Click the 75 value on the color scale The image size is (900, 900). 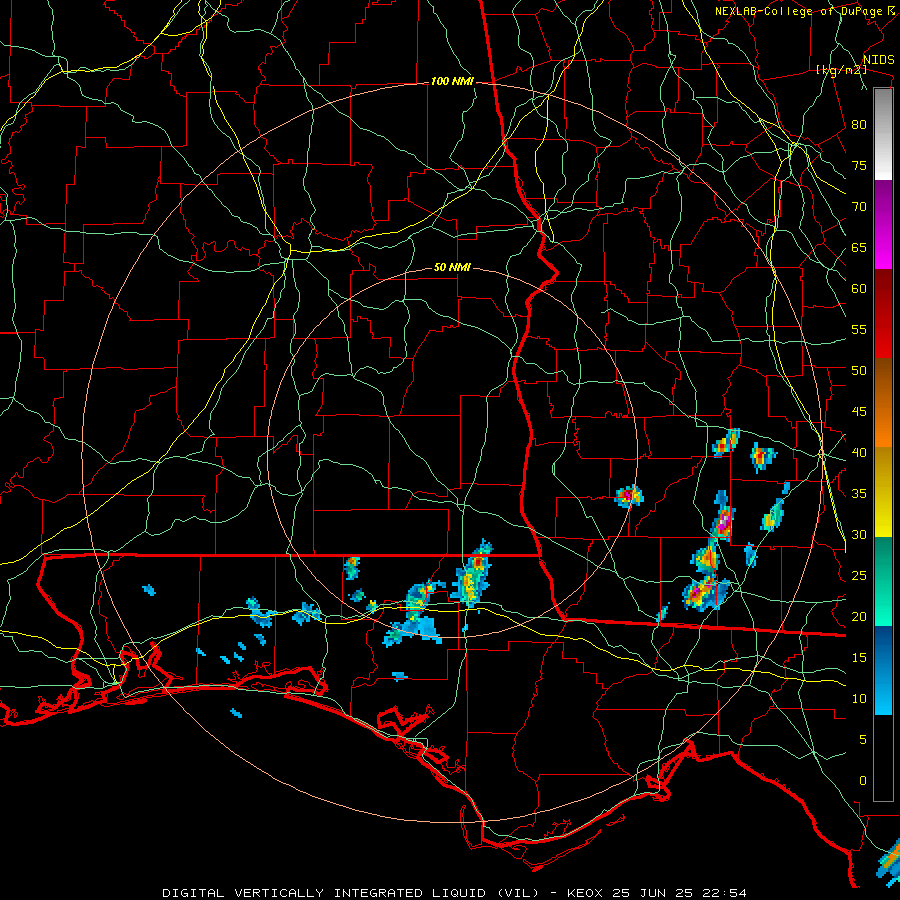pos(859,166)
